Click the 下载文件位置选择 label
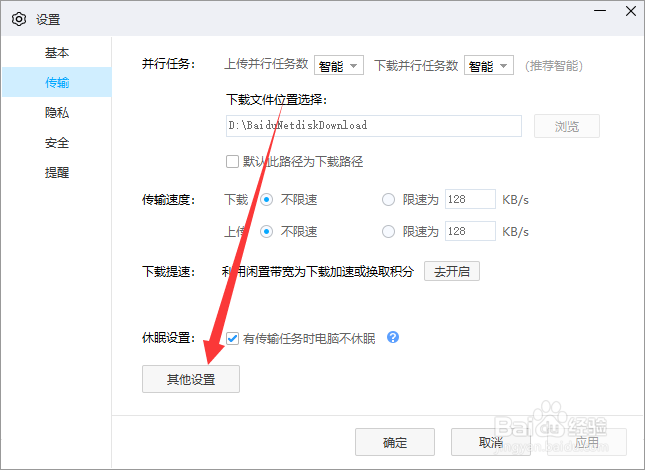 click(x=276, y=100)
